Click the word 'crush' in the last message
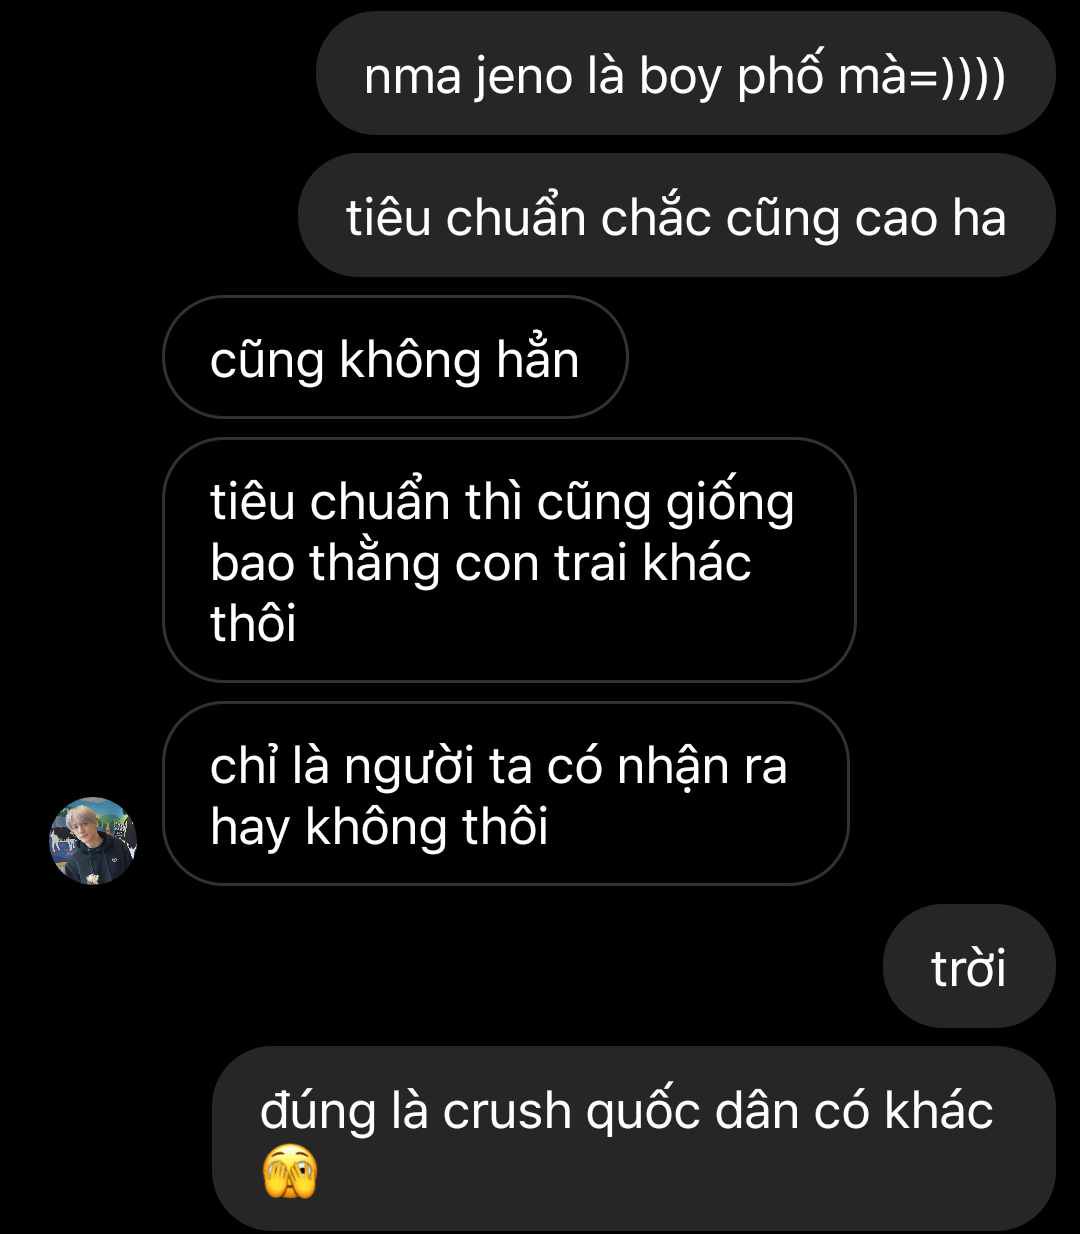The image size is (1080, 1234). 507,1111
